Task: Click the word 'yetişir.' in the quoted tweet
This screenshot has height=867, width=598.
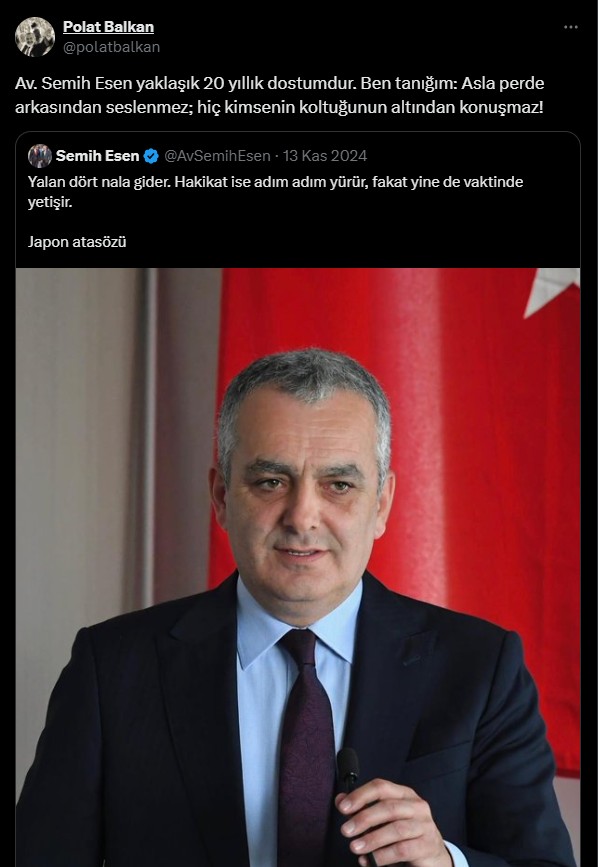Action: 50,202
